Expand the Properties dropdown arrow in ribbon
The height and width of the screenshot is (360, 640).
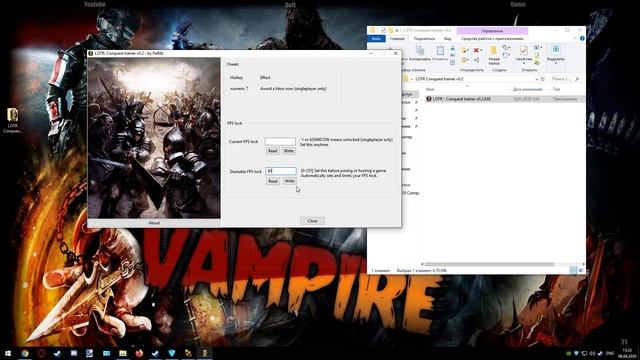[524, 63]
